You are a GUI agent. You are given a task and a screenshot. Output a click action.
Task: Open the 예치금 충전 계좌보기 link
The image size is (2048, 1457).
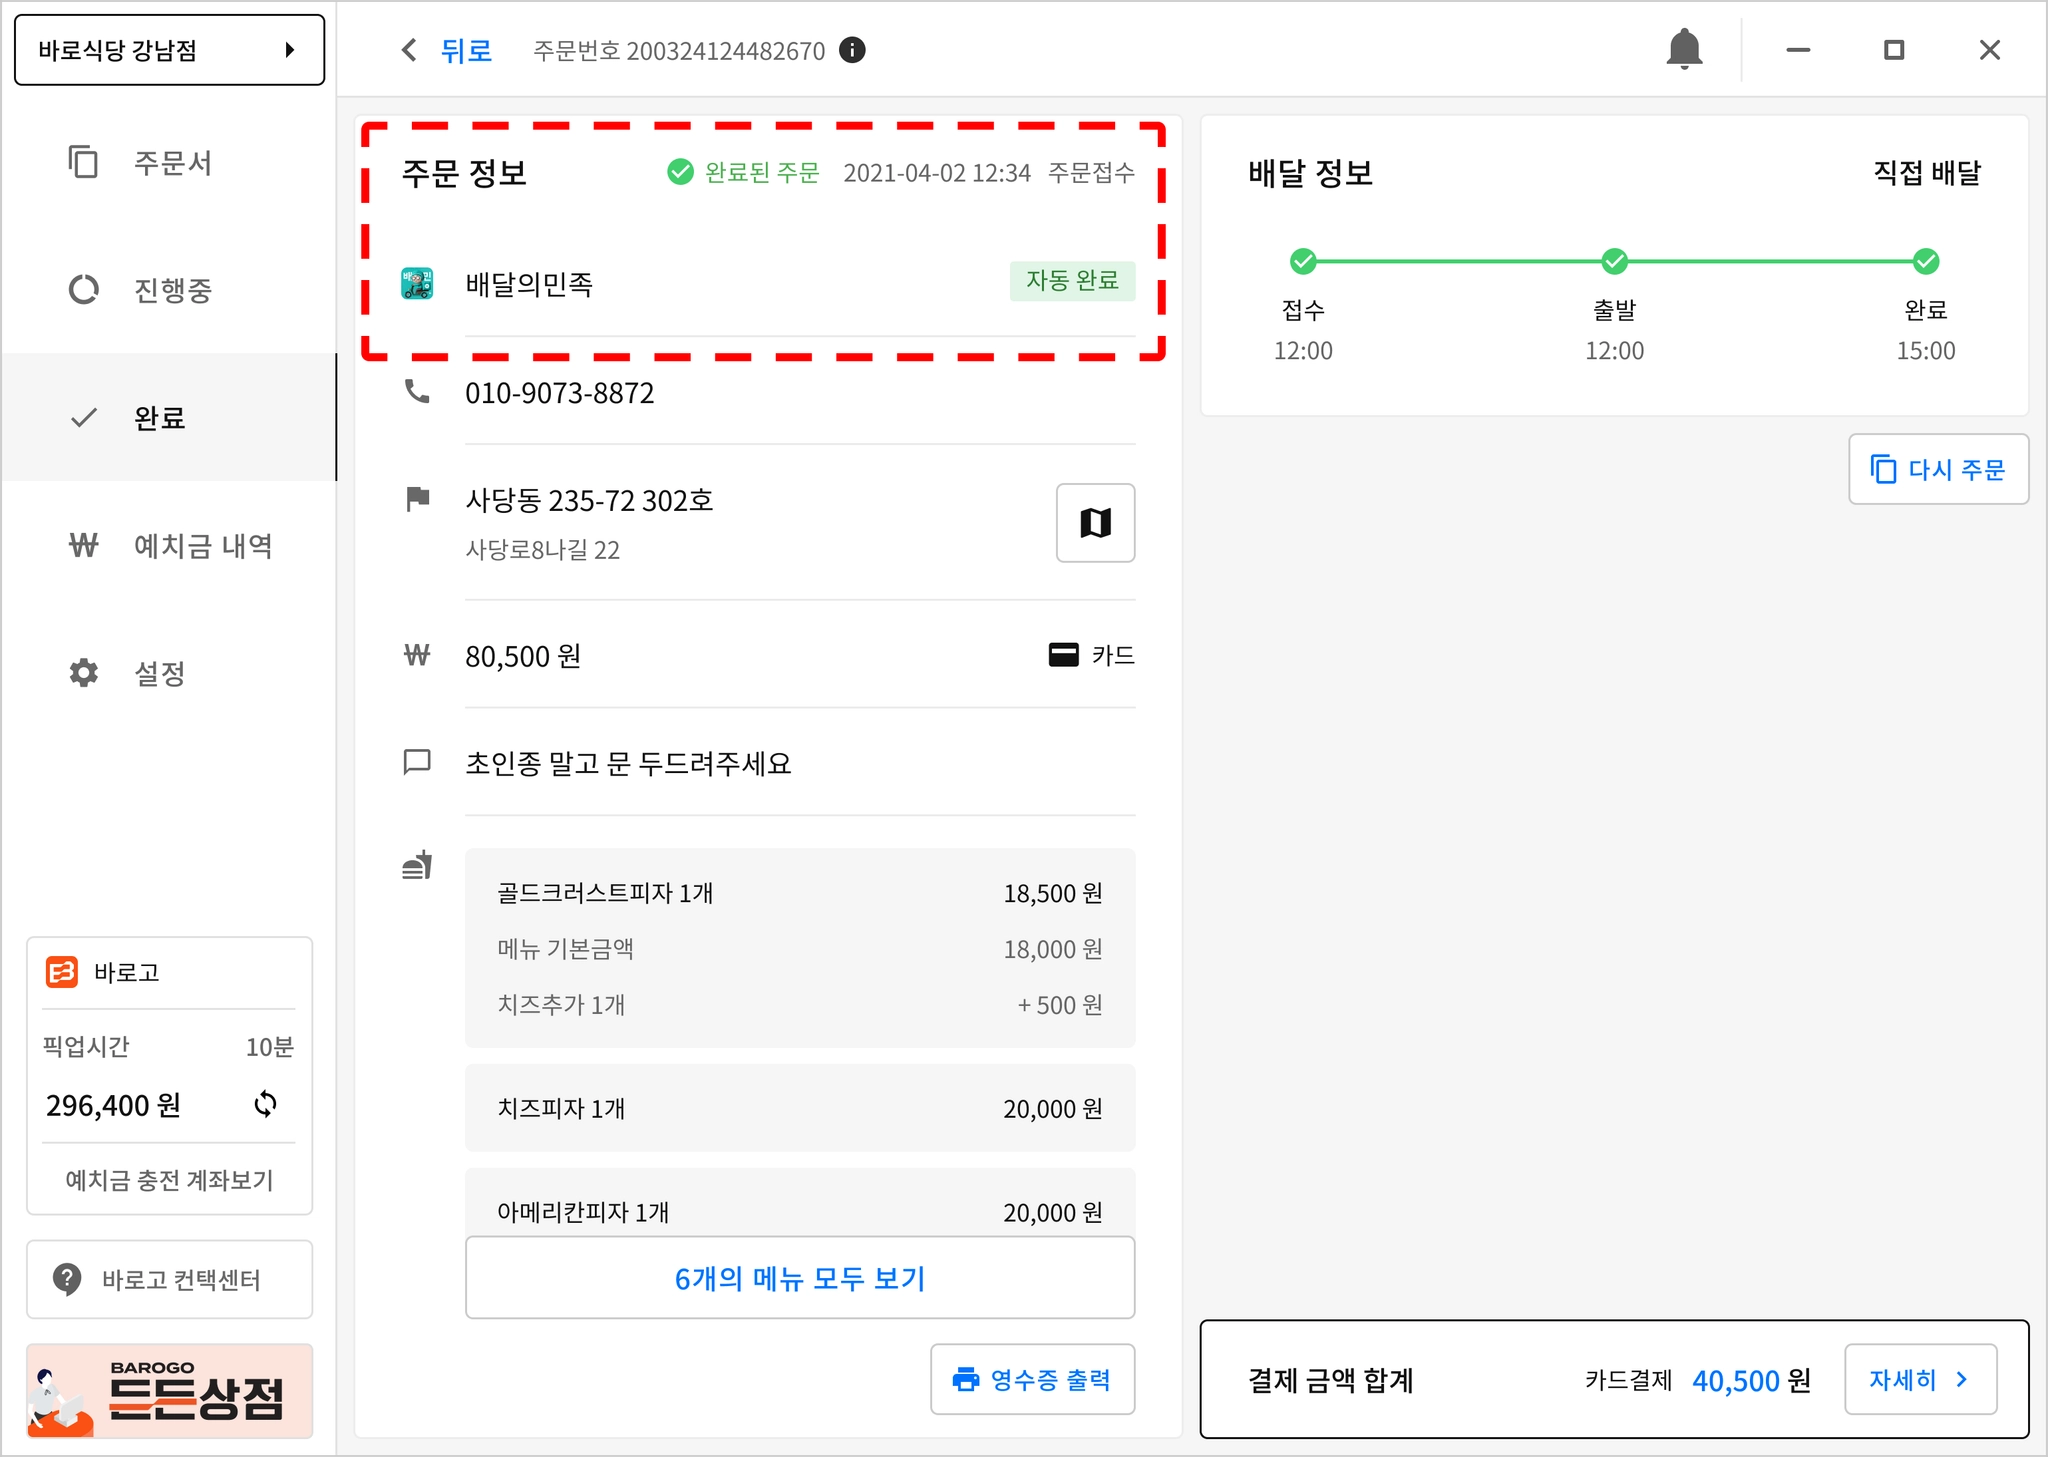pos(169,1180)
